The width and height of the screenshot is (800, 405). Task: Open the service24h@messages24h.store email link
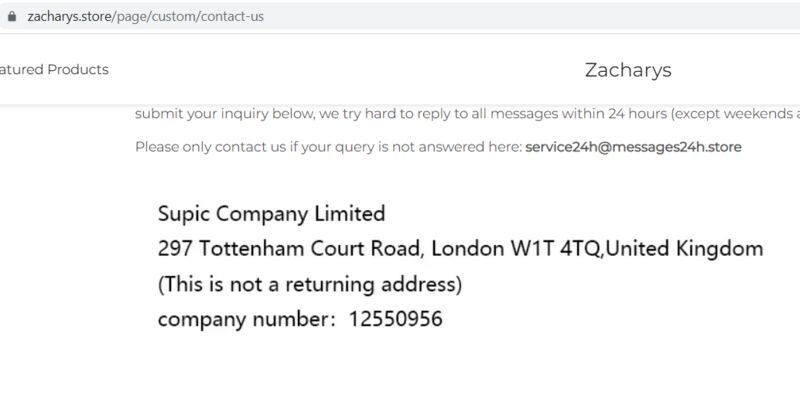point(633,147)
